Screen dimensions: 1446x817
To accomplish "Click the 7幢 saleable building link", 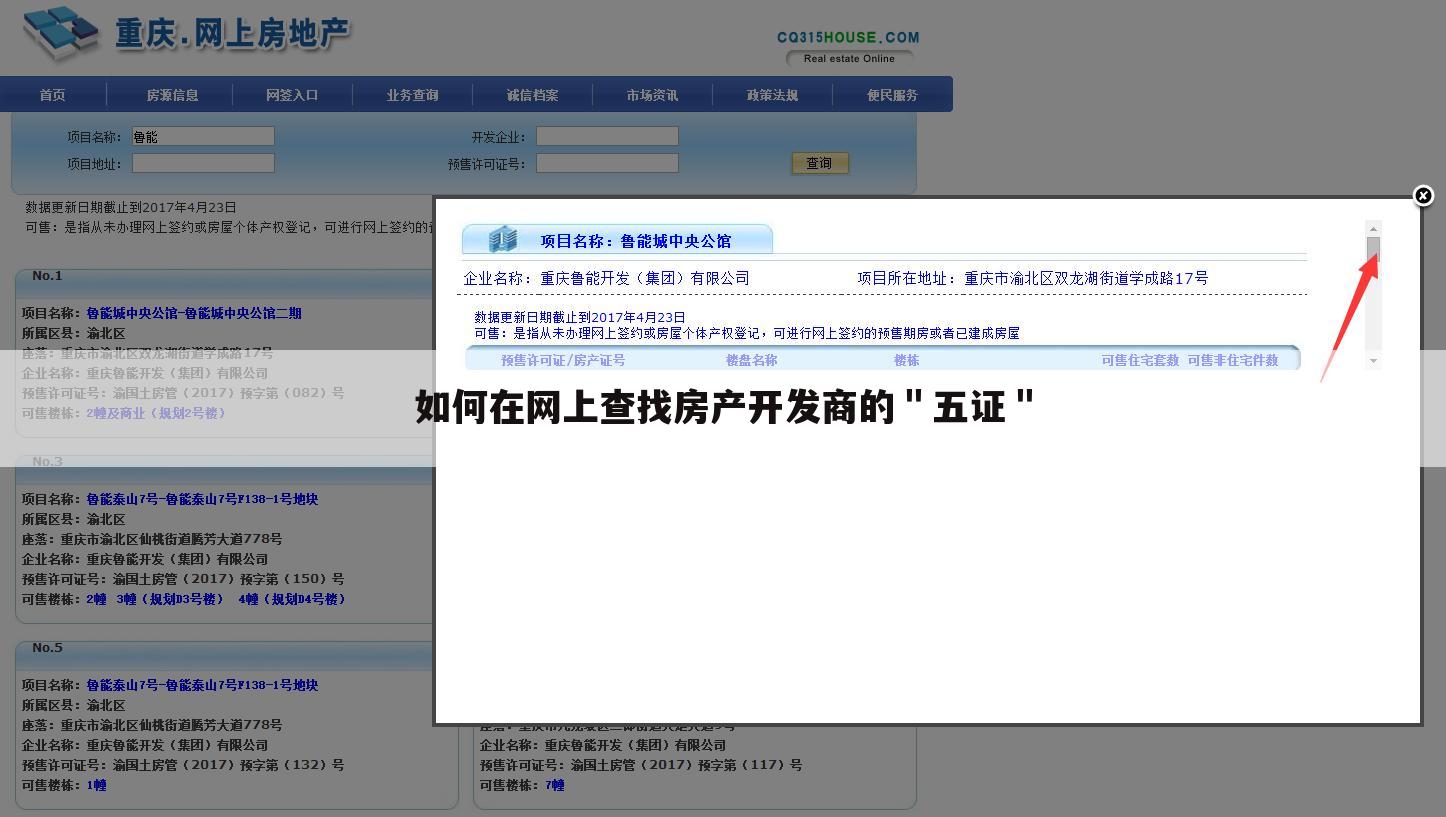I will tap(556, 785).
